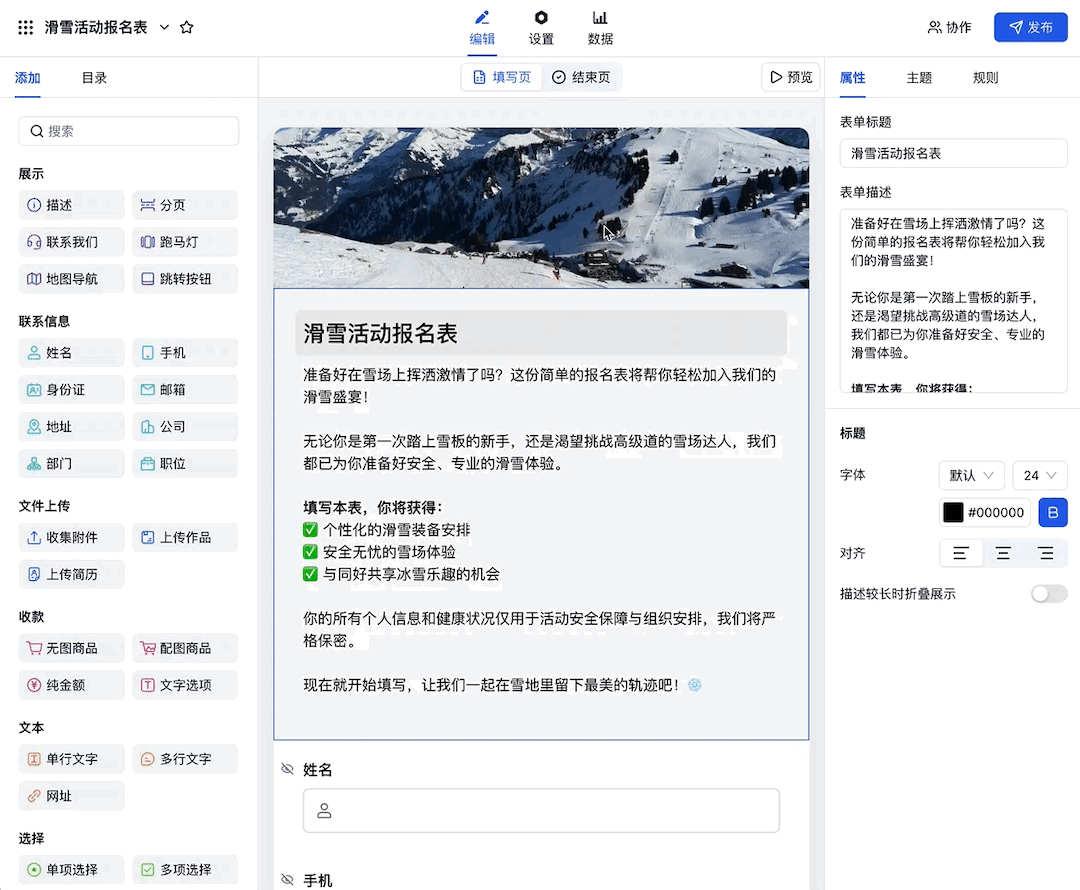Select left alignment for the title
The height and width of the screenshot is (890, 1080).
pos(961,552)
